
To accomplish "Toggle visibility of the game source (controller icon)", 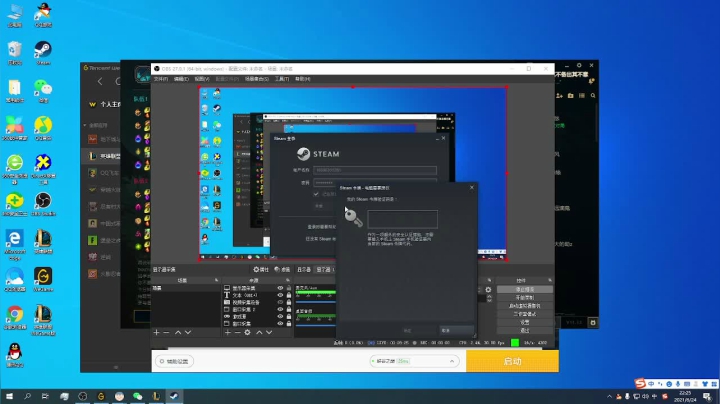I will coord(280,316).
